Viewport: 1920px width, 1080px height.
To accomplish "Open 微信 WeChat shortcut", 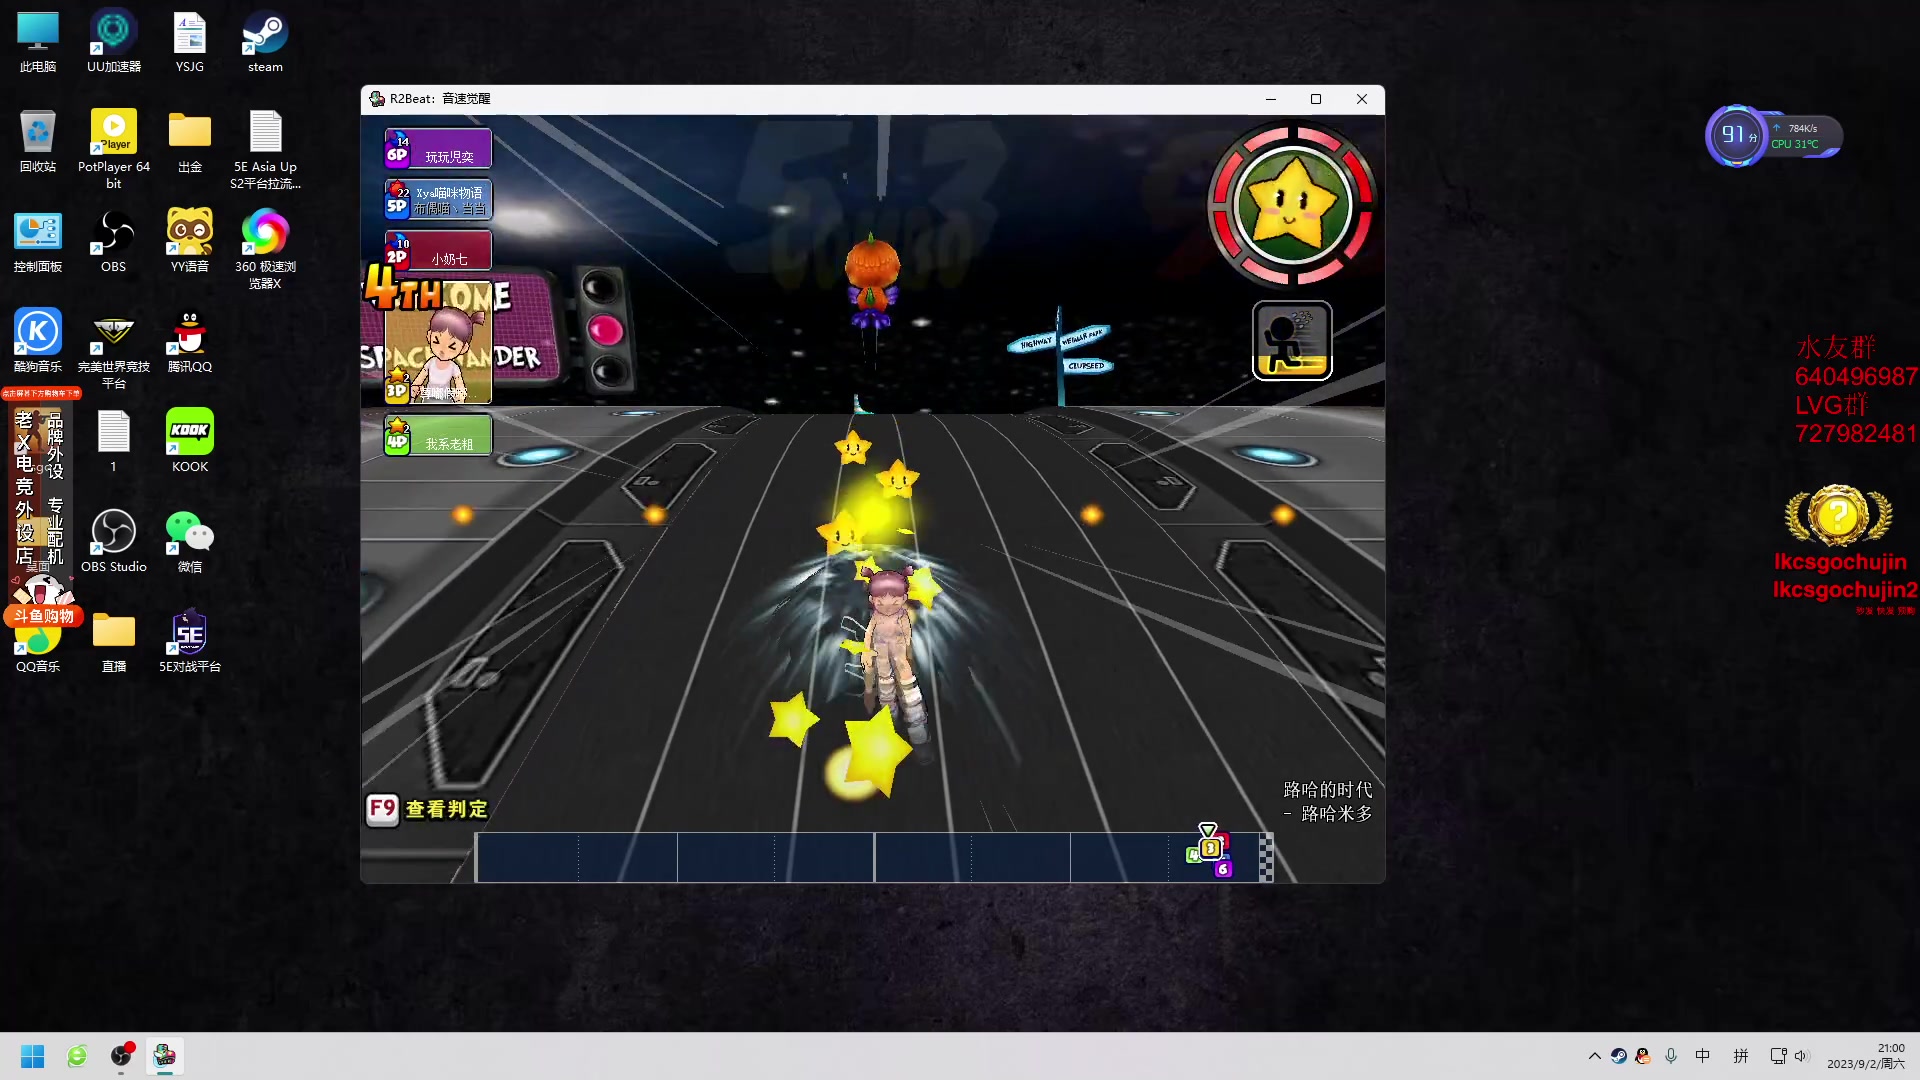I will click(x=190, y=541).
